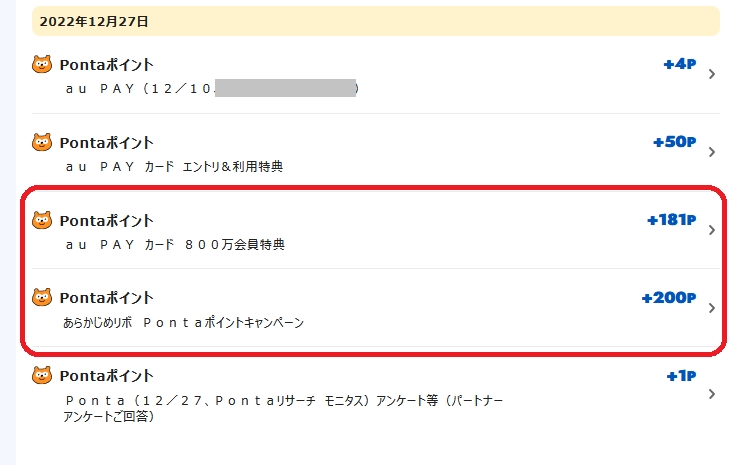Open the +50P entry's chevron arrow
Screen dimensions: 735x465
click(711, 152)
